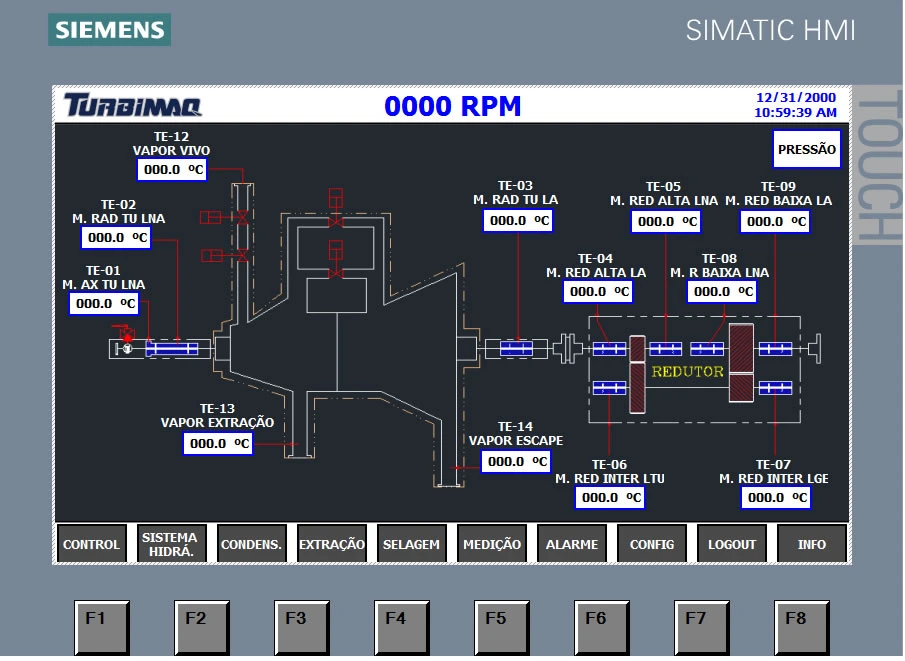Click the reducer bearing under TE-05
Image resolution: width=905 pixels, height=661 pixels.
coord(665,349)
